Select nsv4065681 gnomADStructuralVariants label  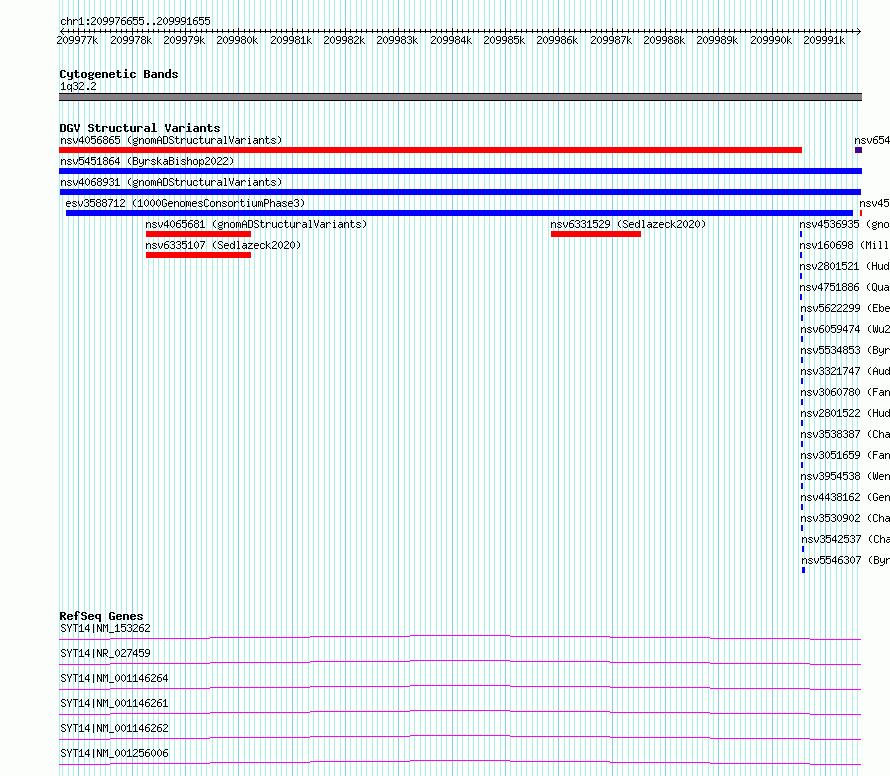tap(256, 224)
